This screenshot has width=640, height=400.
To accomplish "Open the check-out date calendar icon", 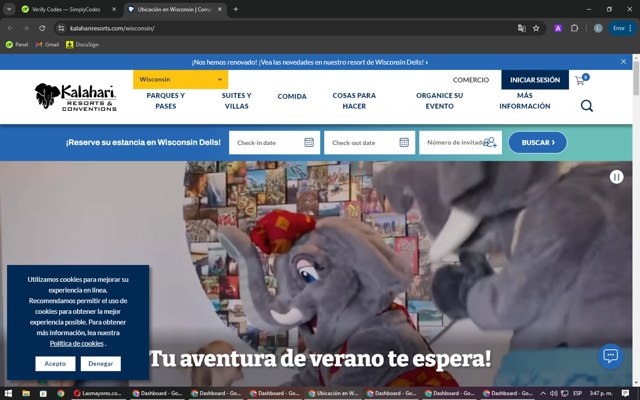I will [x=404, y=142].
